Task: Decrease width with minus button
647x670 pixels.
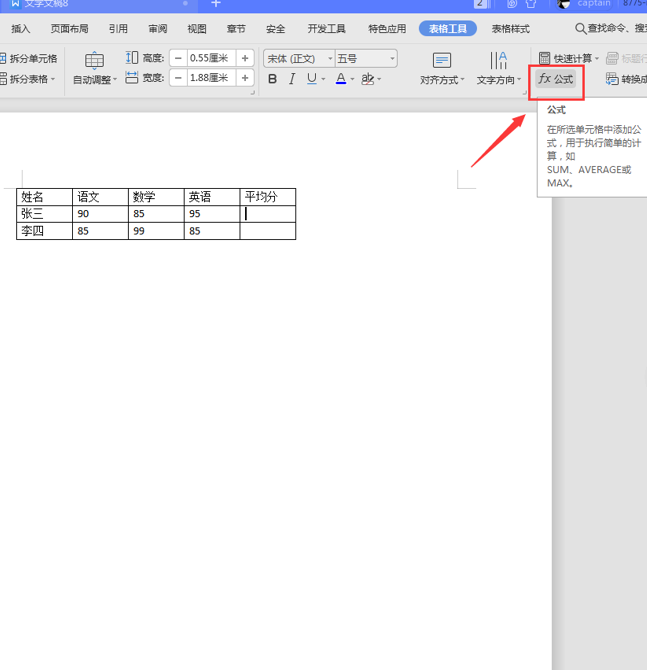Action: click(x=179, y=78)
